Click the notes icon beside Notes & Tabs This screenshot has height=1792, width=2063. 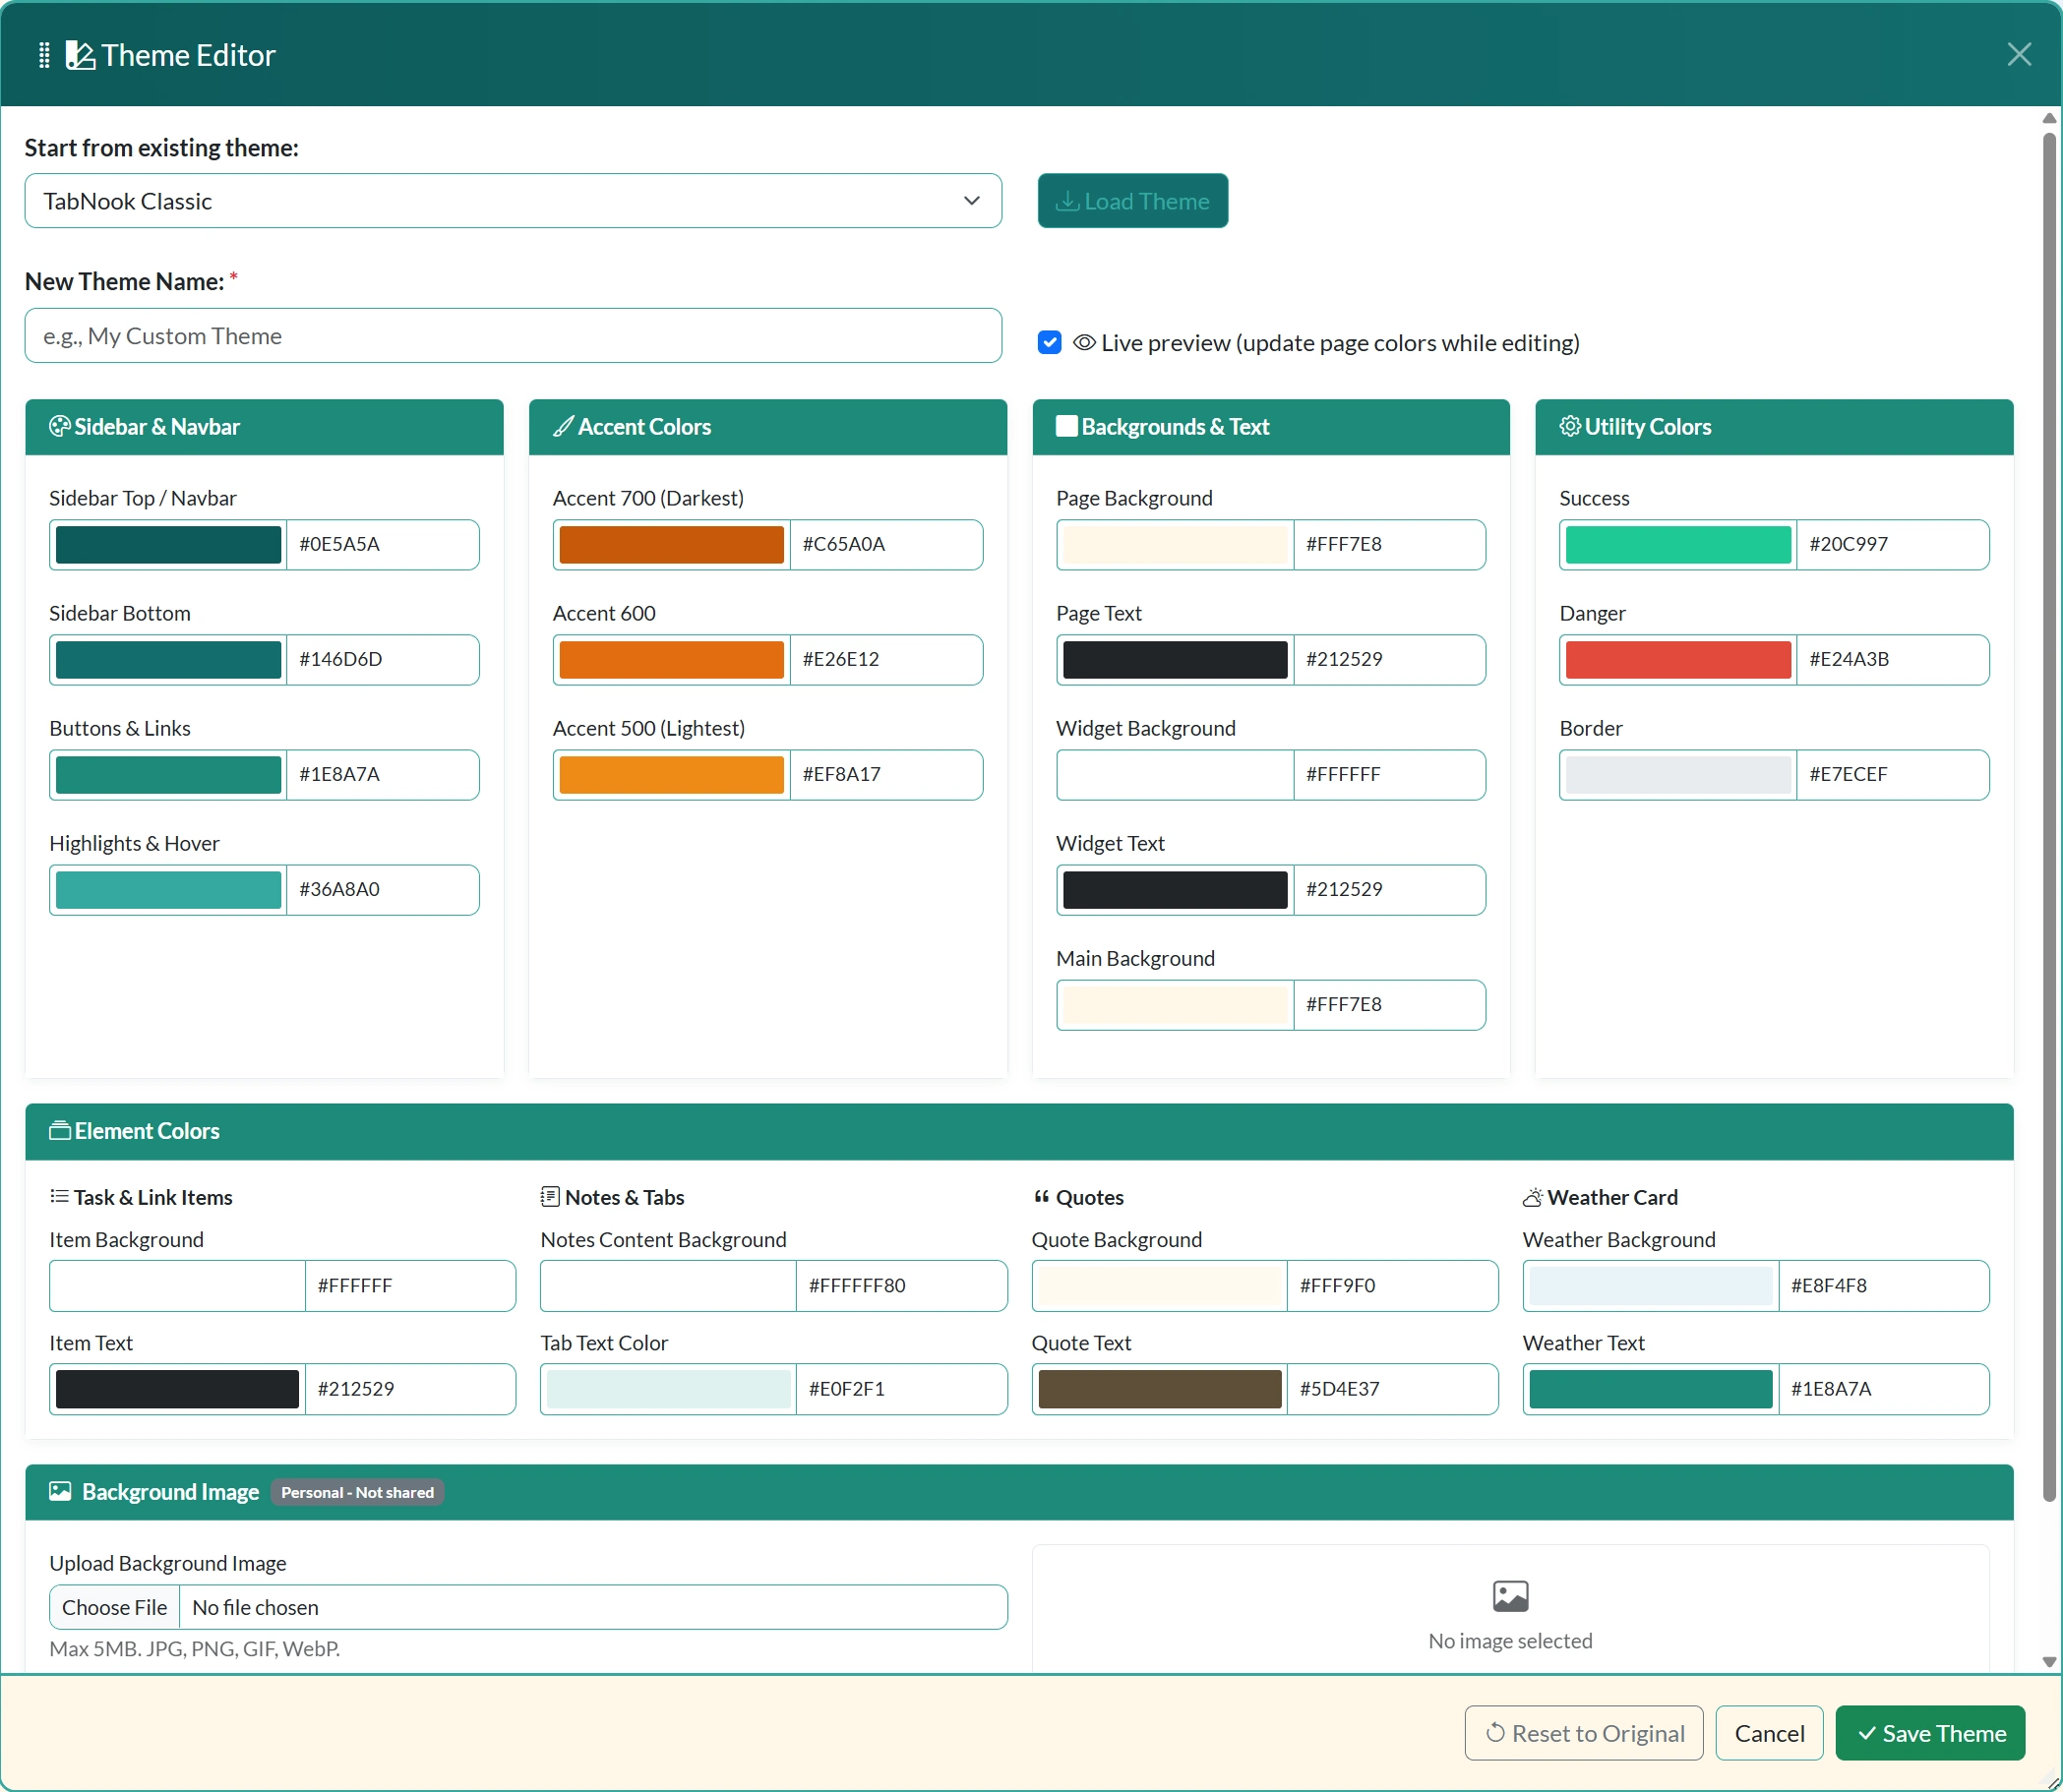click(550, 1196)
